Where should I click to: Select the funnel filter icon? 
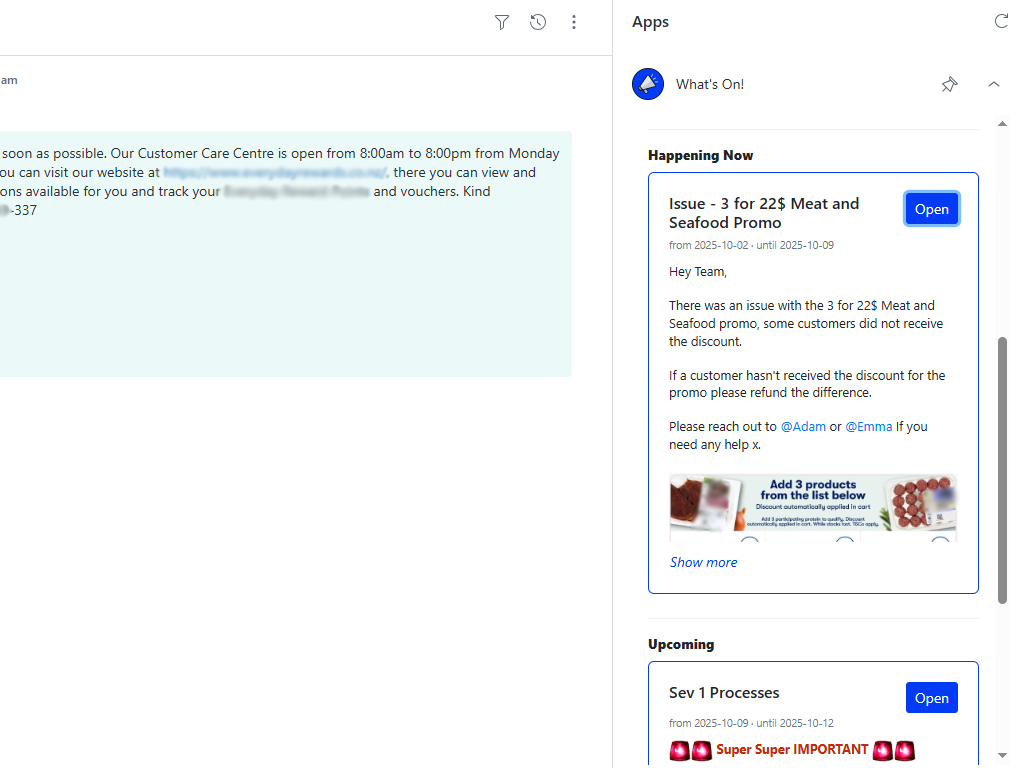[x=502, y=22]
